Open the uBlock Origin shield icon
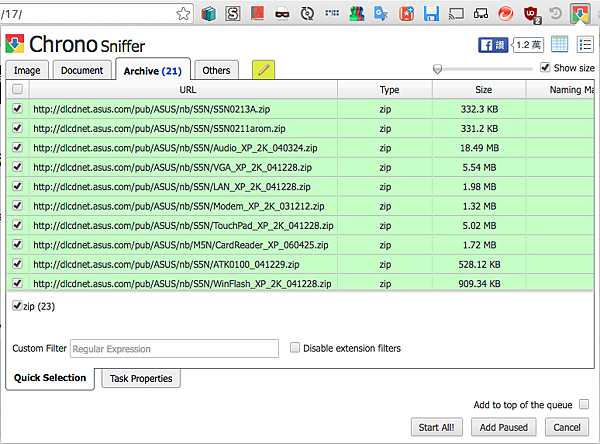 tap(531, 15)
